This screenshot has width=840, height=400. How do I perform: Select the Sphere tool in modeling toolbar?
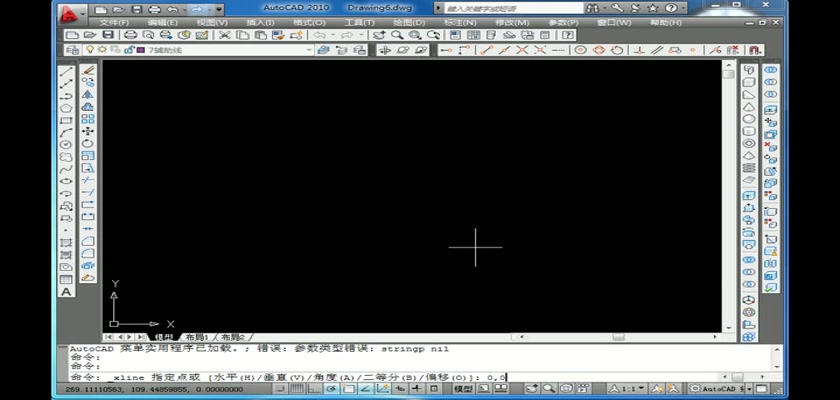[x=749, y=119]
